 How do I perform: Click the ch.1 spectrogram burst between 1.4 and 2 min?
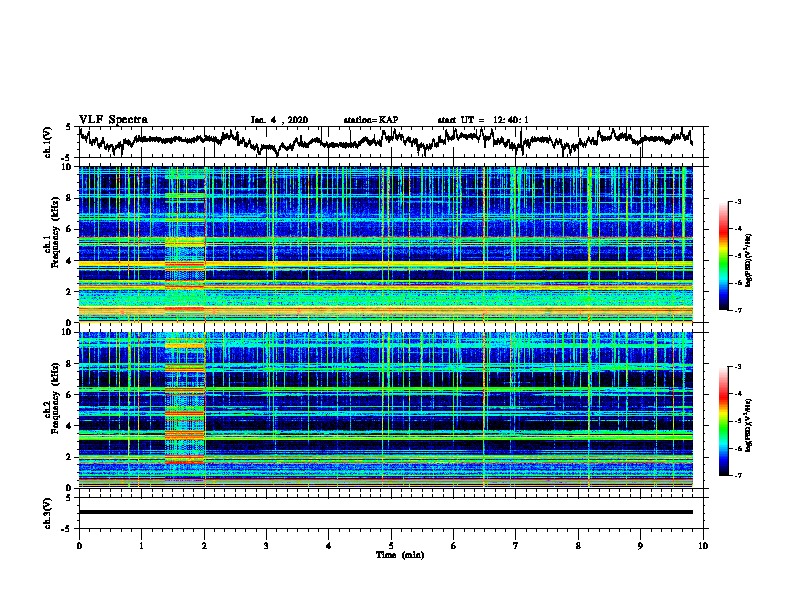(x=185, y=244)
